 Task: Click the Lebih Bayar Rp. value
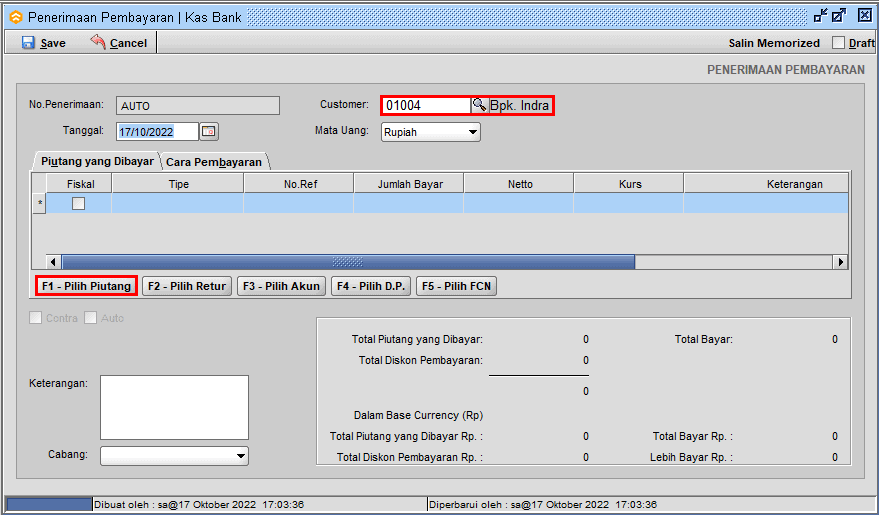tap(835, 457)
